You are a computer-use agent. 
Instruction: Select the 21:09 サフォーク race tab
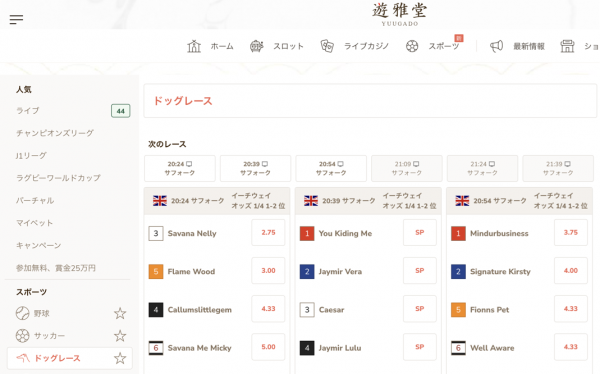pyautogui.click(x=407, y=168)
